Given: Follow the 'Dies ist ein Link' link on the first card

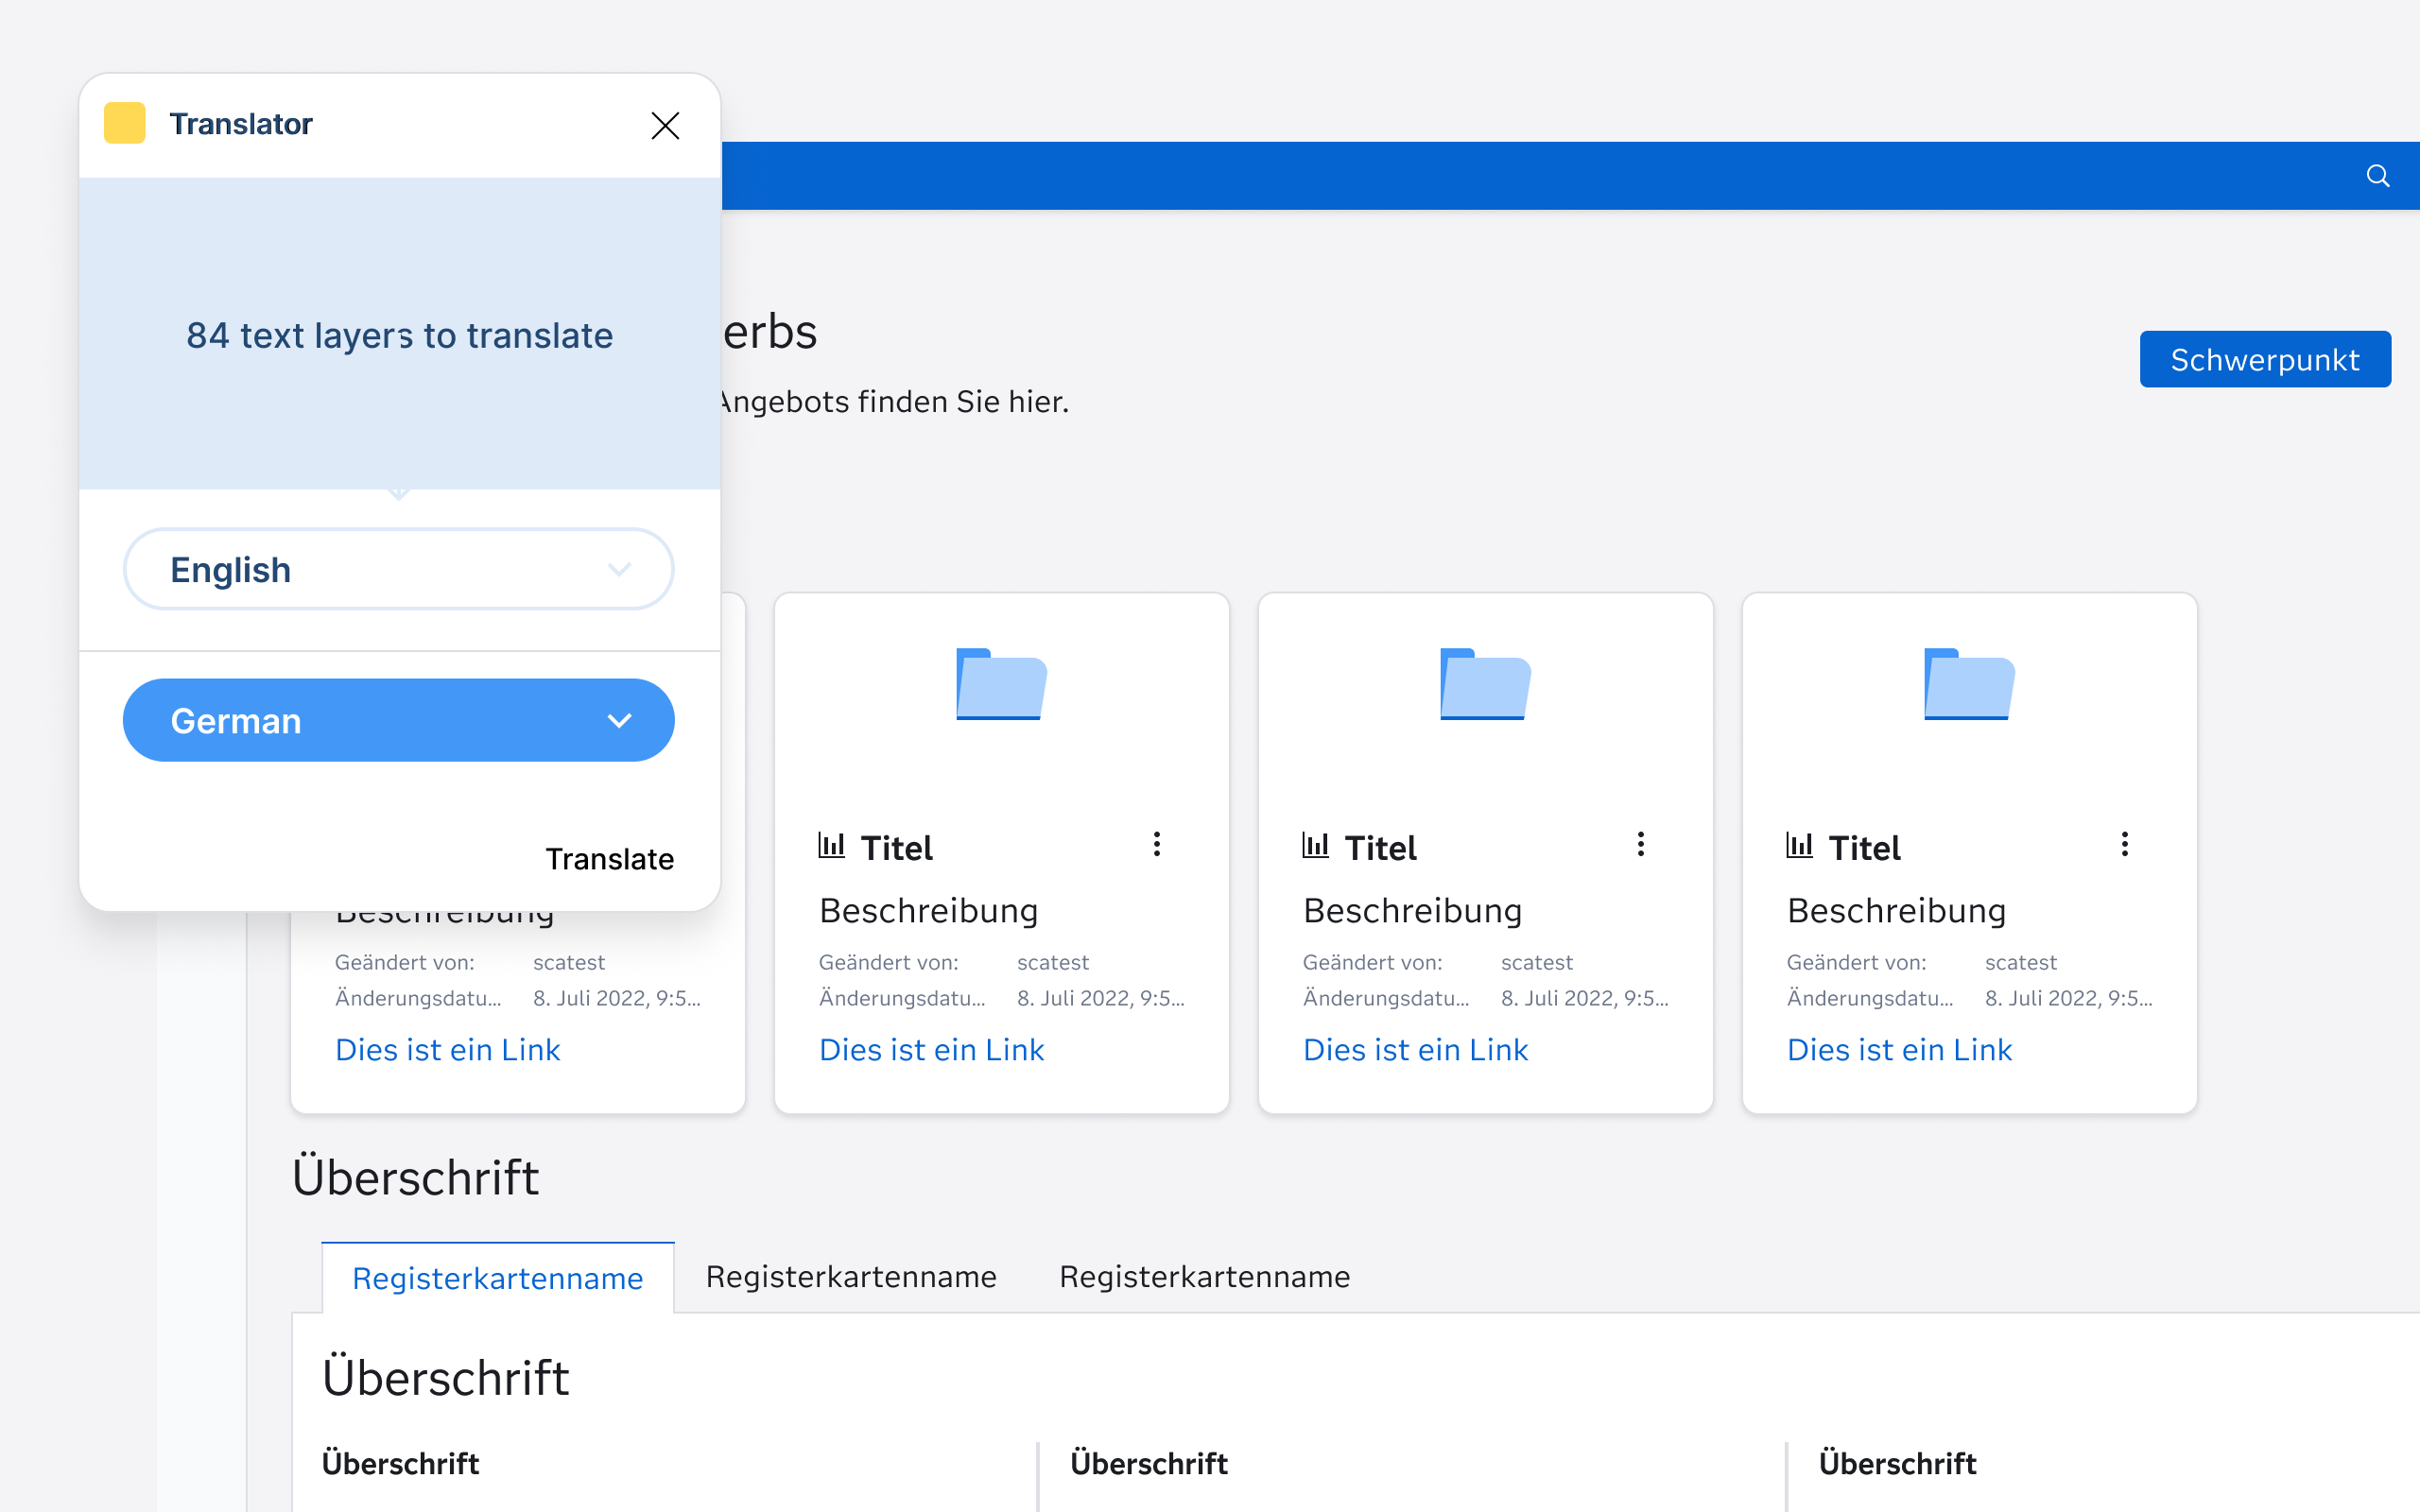Looking at the screenshot, I should 447,1049.
